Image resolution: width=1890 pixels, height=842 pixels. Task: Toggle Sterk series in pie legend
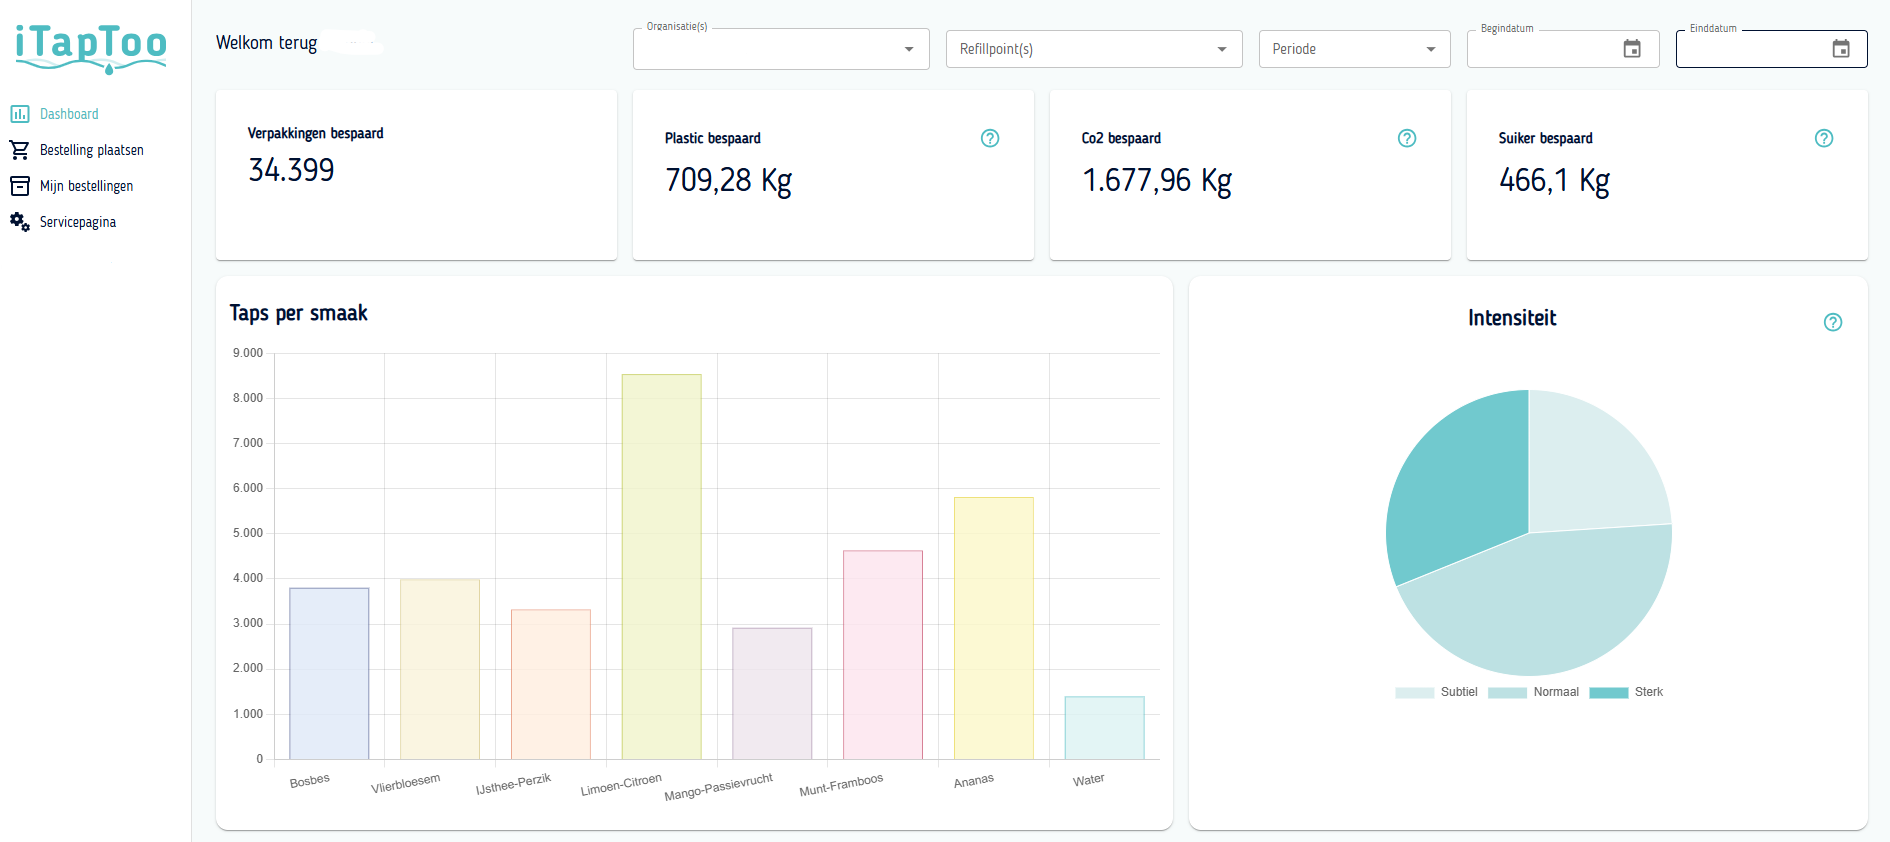point(1626,692)
